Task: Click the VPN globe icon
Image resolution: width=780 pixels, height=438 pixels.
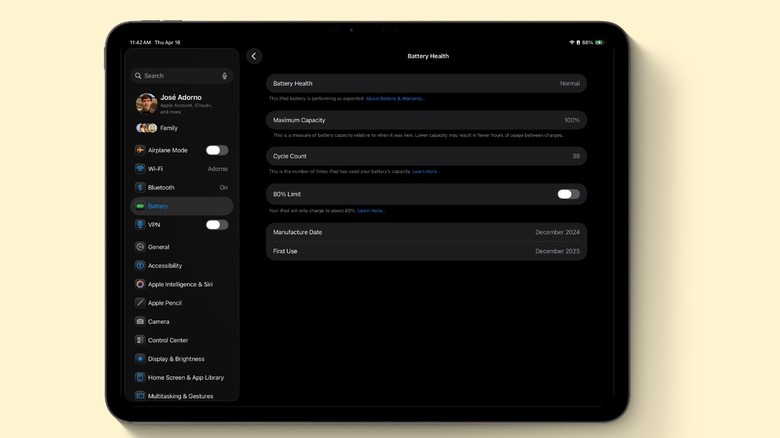Action: tap(140, 224)
